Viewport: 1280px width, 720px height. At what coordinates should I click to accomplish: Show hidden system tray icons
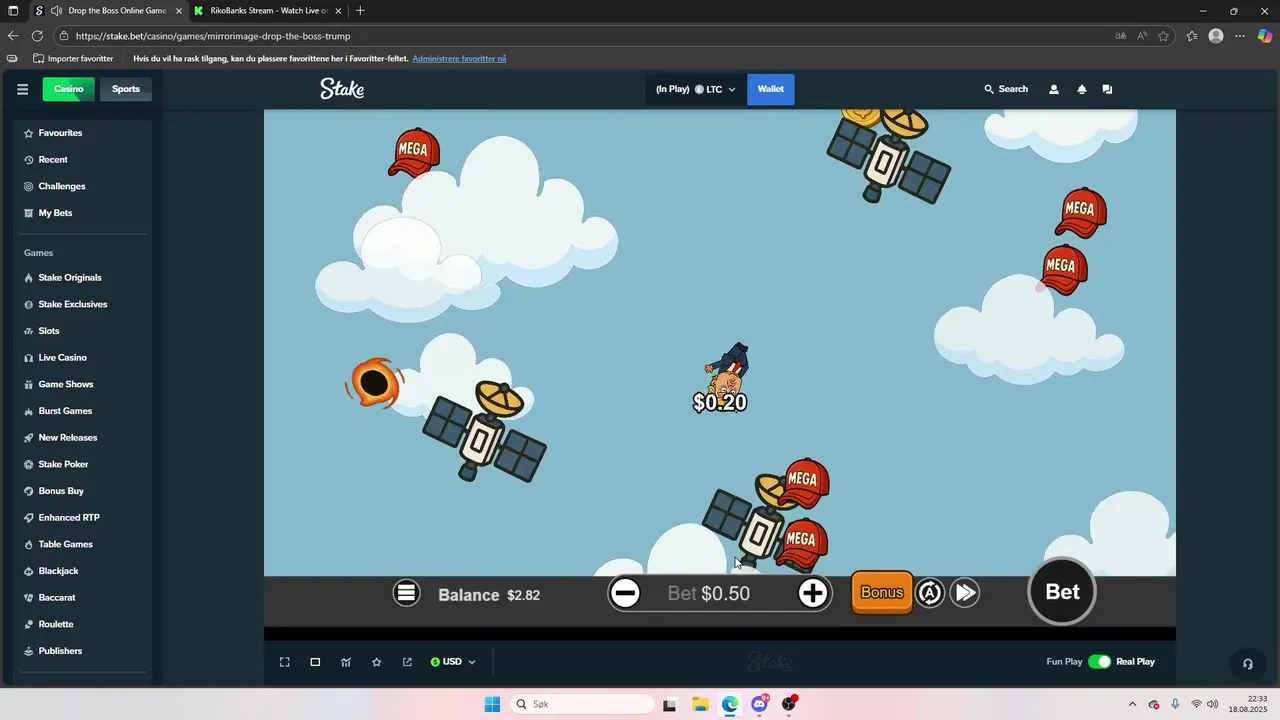[x=1132, y=704]
